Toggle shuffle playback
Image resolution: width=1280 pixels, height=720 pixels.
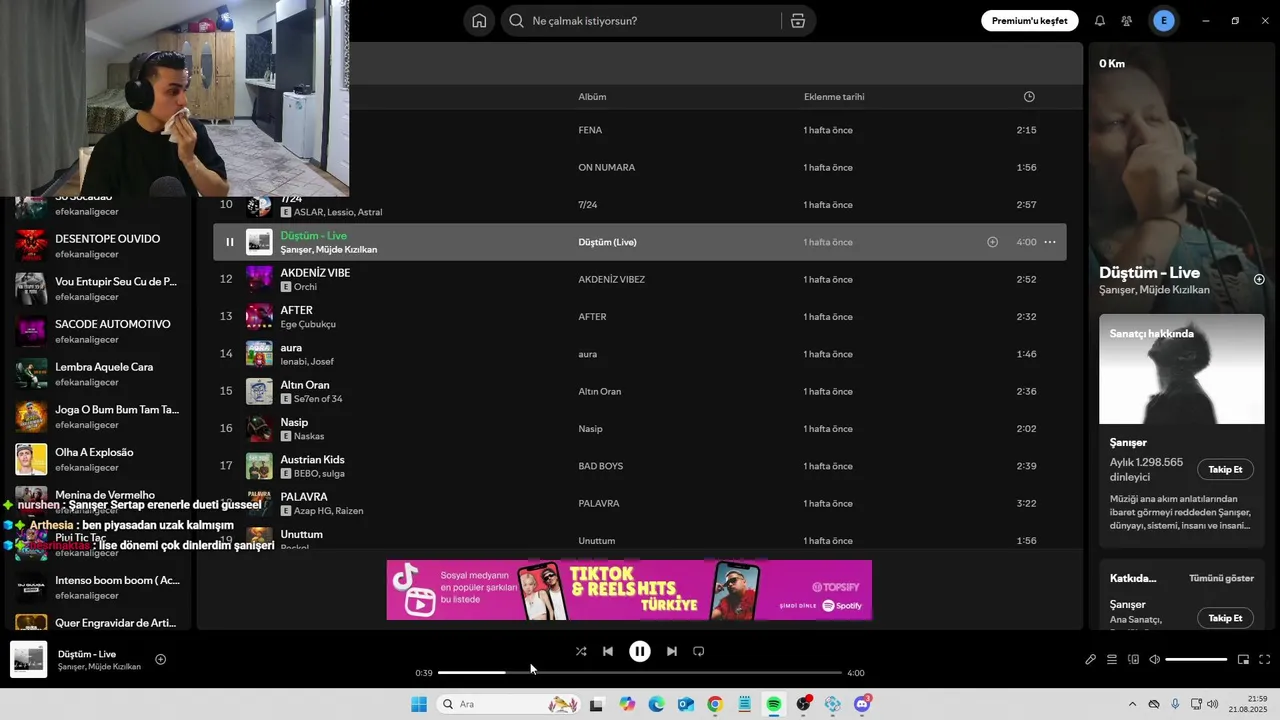coord(581,651)
